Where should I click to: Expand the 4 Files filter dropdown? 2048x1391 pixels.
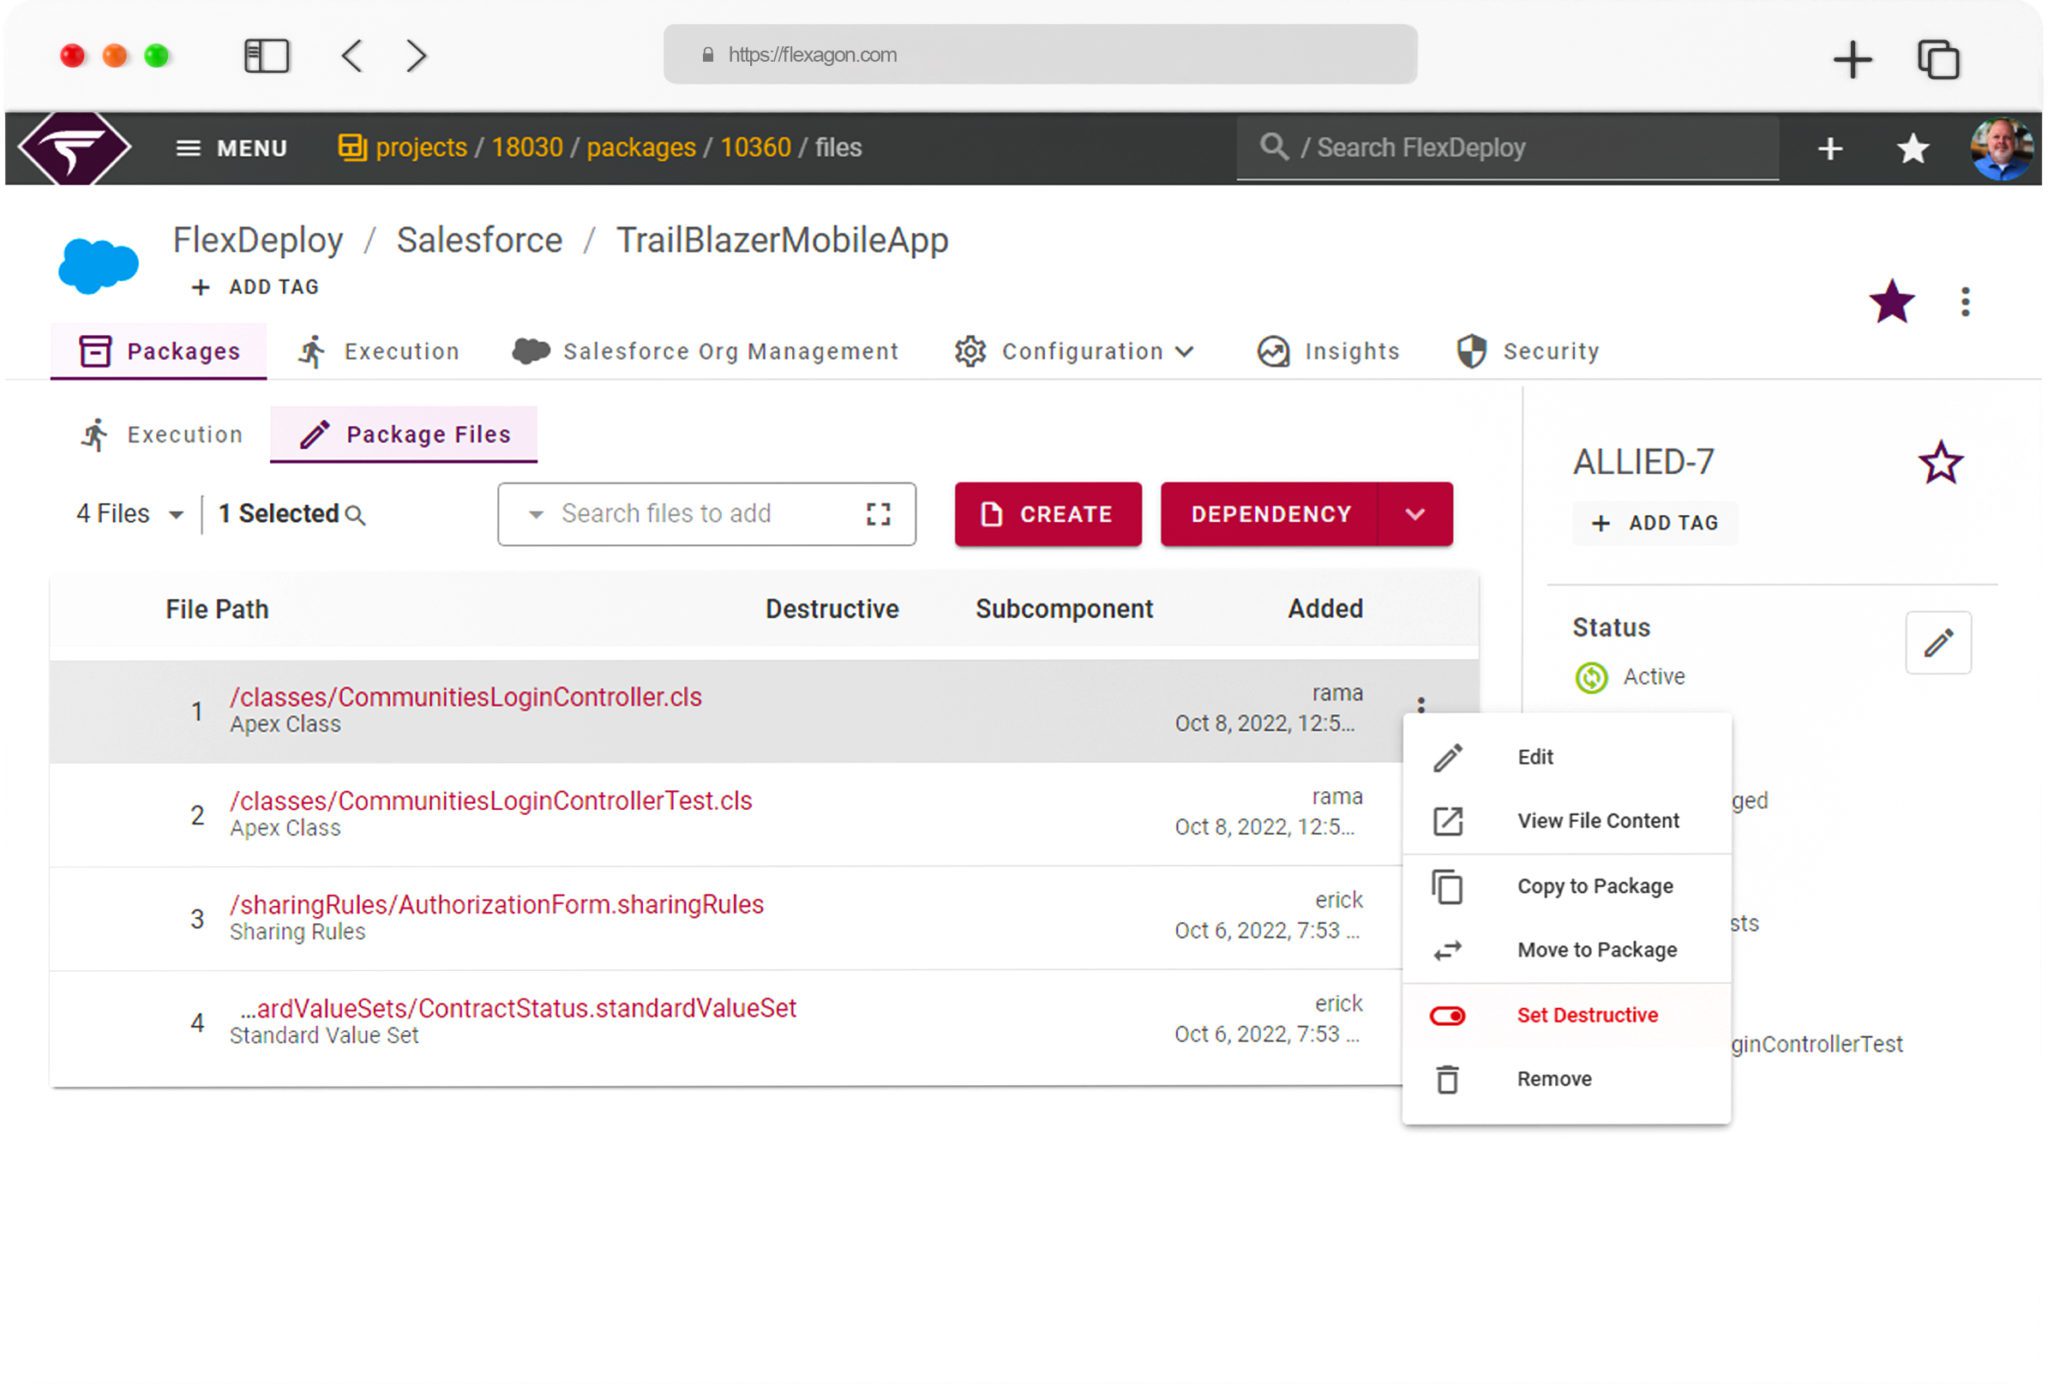pyautogui.click(x=175, y=514)
